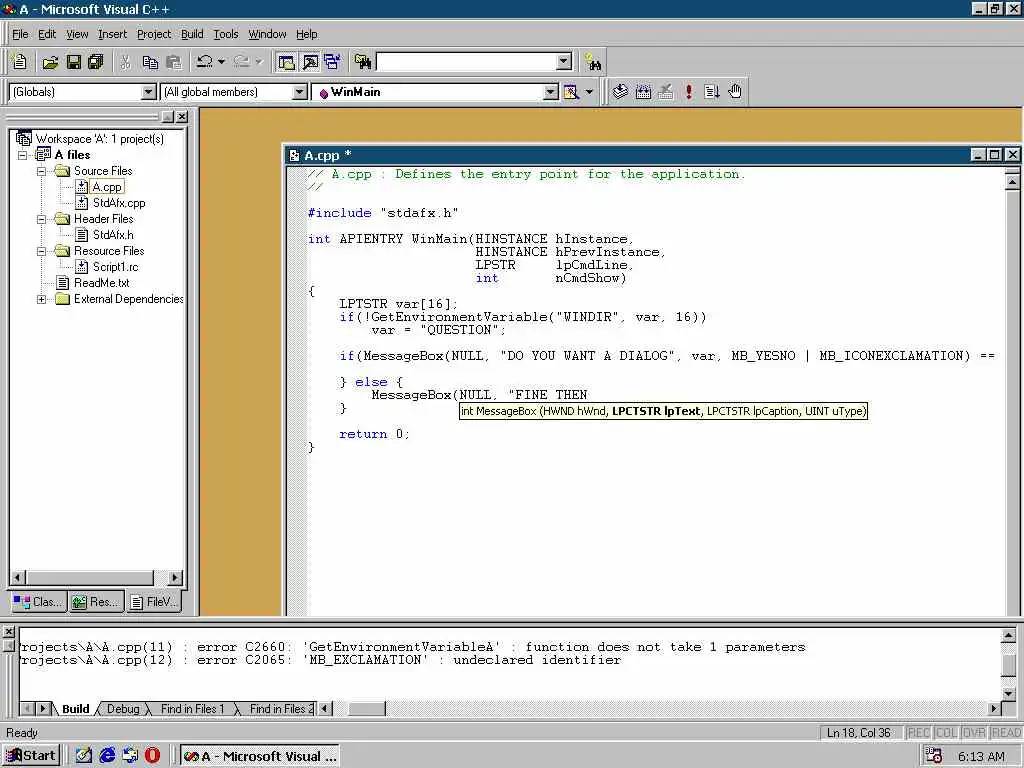
Task: Select the Build output tab
Action: 76,709
